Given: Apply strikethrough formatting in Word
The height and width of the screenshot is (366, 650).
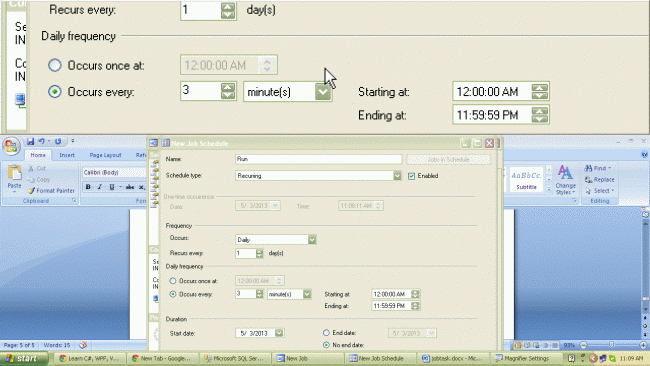Looking at the screenshot, I should tap(130, 187).
